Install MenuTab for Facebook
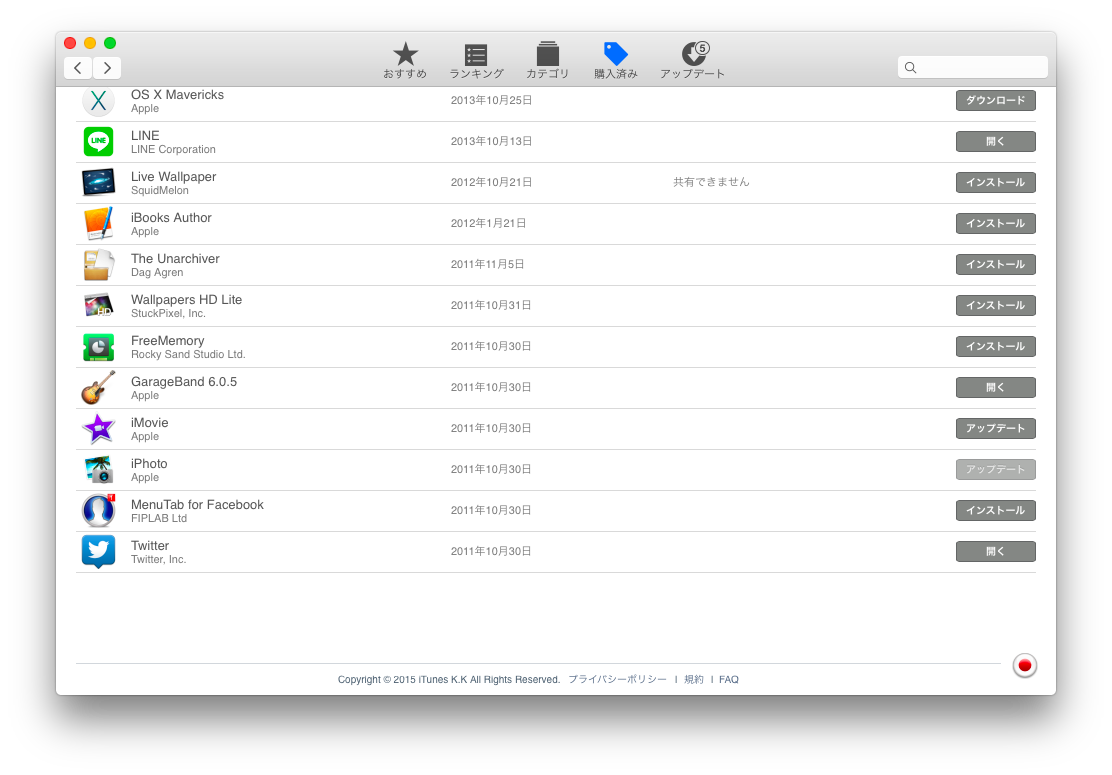Screen dimensions: 1112x775 pyautogui.click(x=996, y=511)
